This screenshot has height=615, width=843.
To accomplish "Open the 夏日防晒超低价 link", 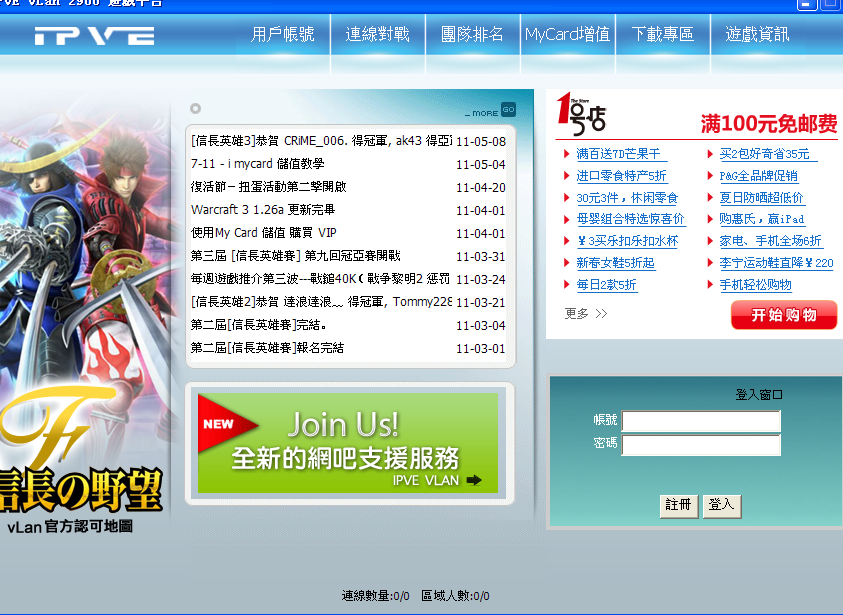I will tap(762, 198).
